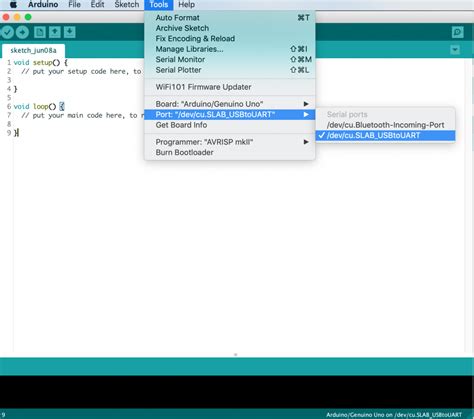Open the Sketch menu
474x419 pixels.
tap(127, 5)
